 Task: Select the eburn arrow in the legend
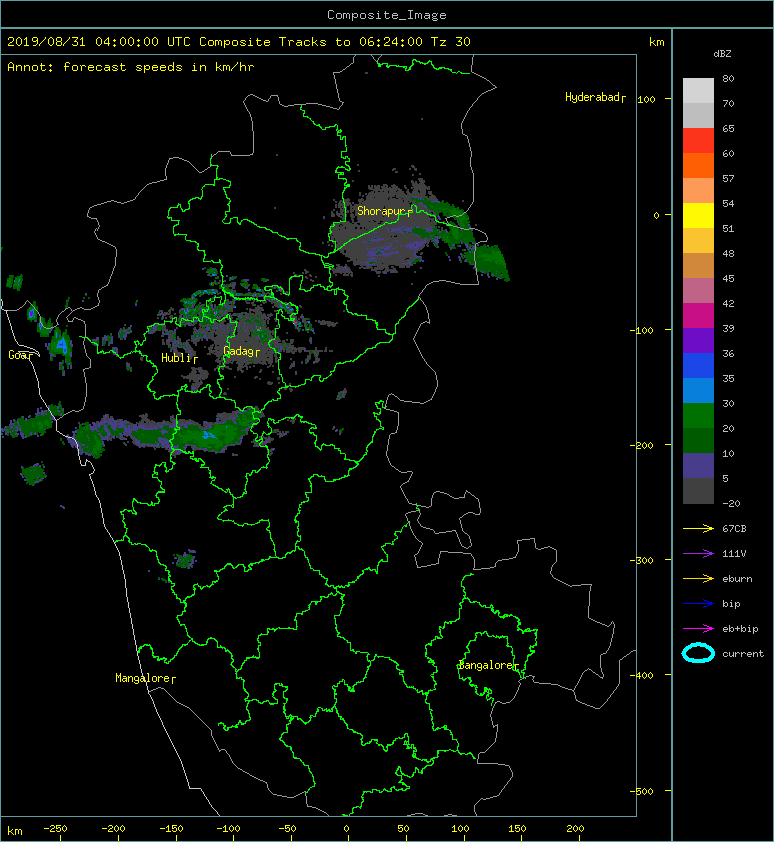(698, 578)
